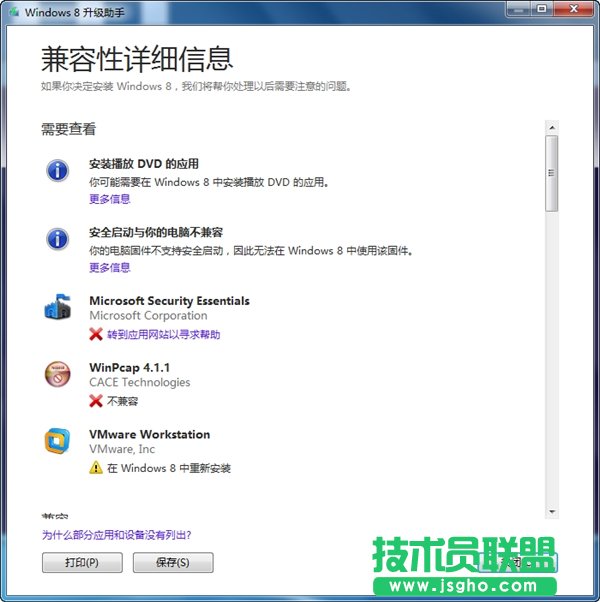Screen dimensions: 600x602
Task: Click the vertical scrollbar thumb
Action: [552, 173]
